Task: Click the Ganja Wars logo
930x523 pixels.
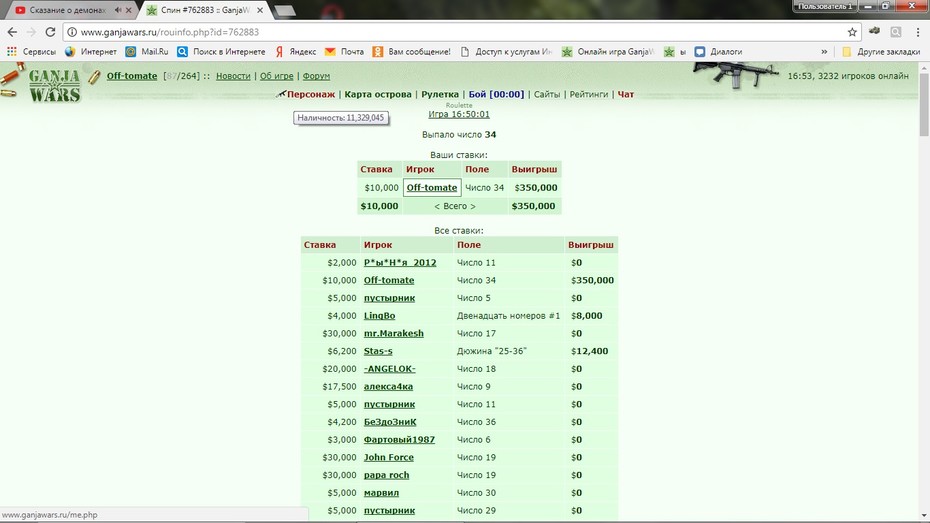Action: [53, 85]
